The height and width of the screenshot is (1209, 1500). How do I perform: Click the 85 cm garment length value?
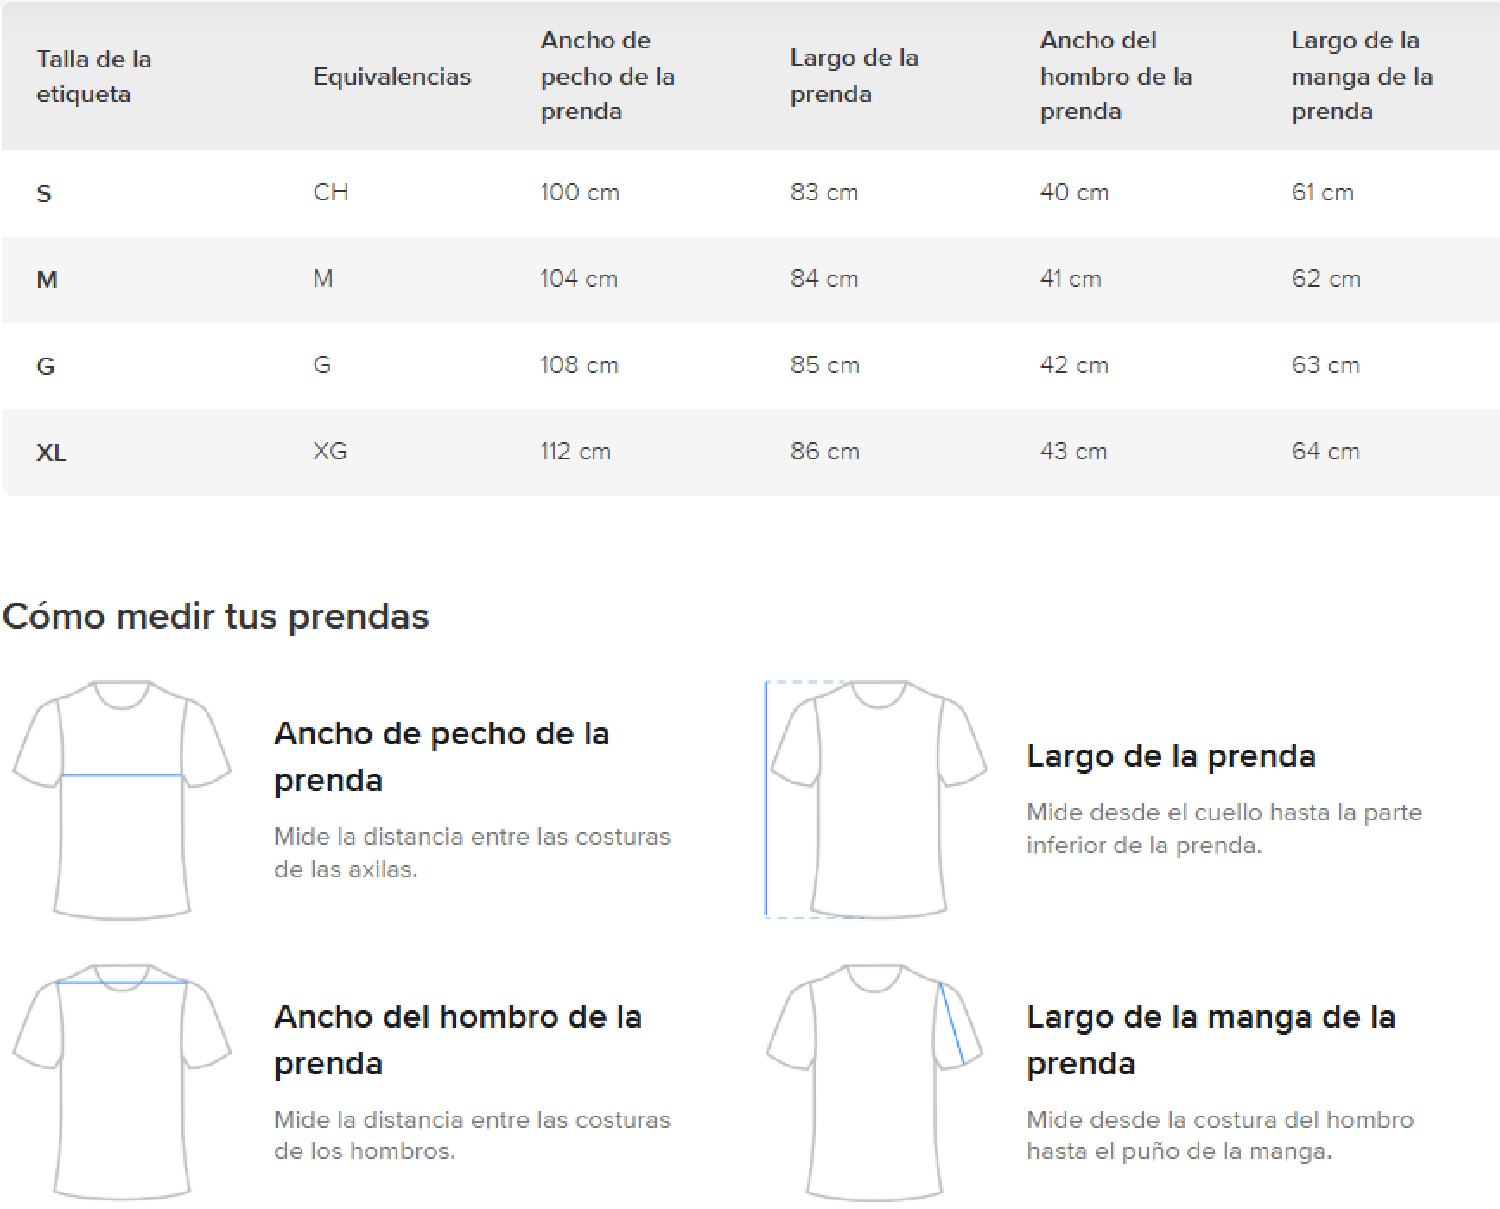point(824,365)
